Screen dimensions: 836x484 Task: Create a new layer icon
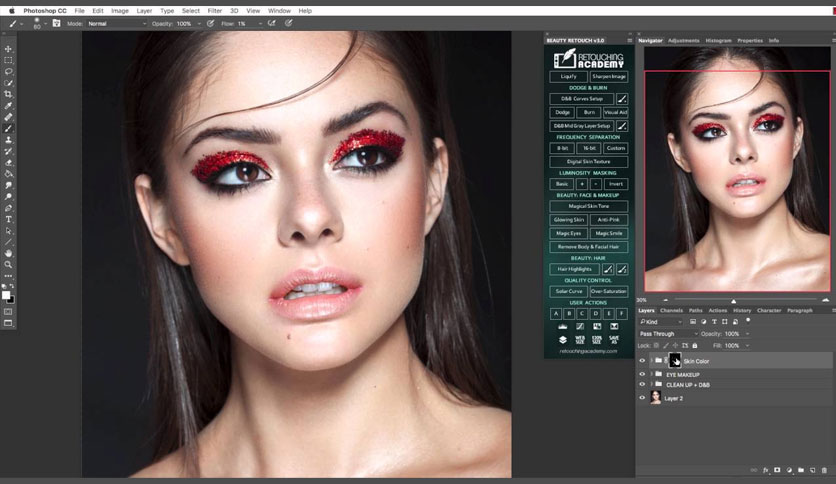(813, 470)
